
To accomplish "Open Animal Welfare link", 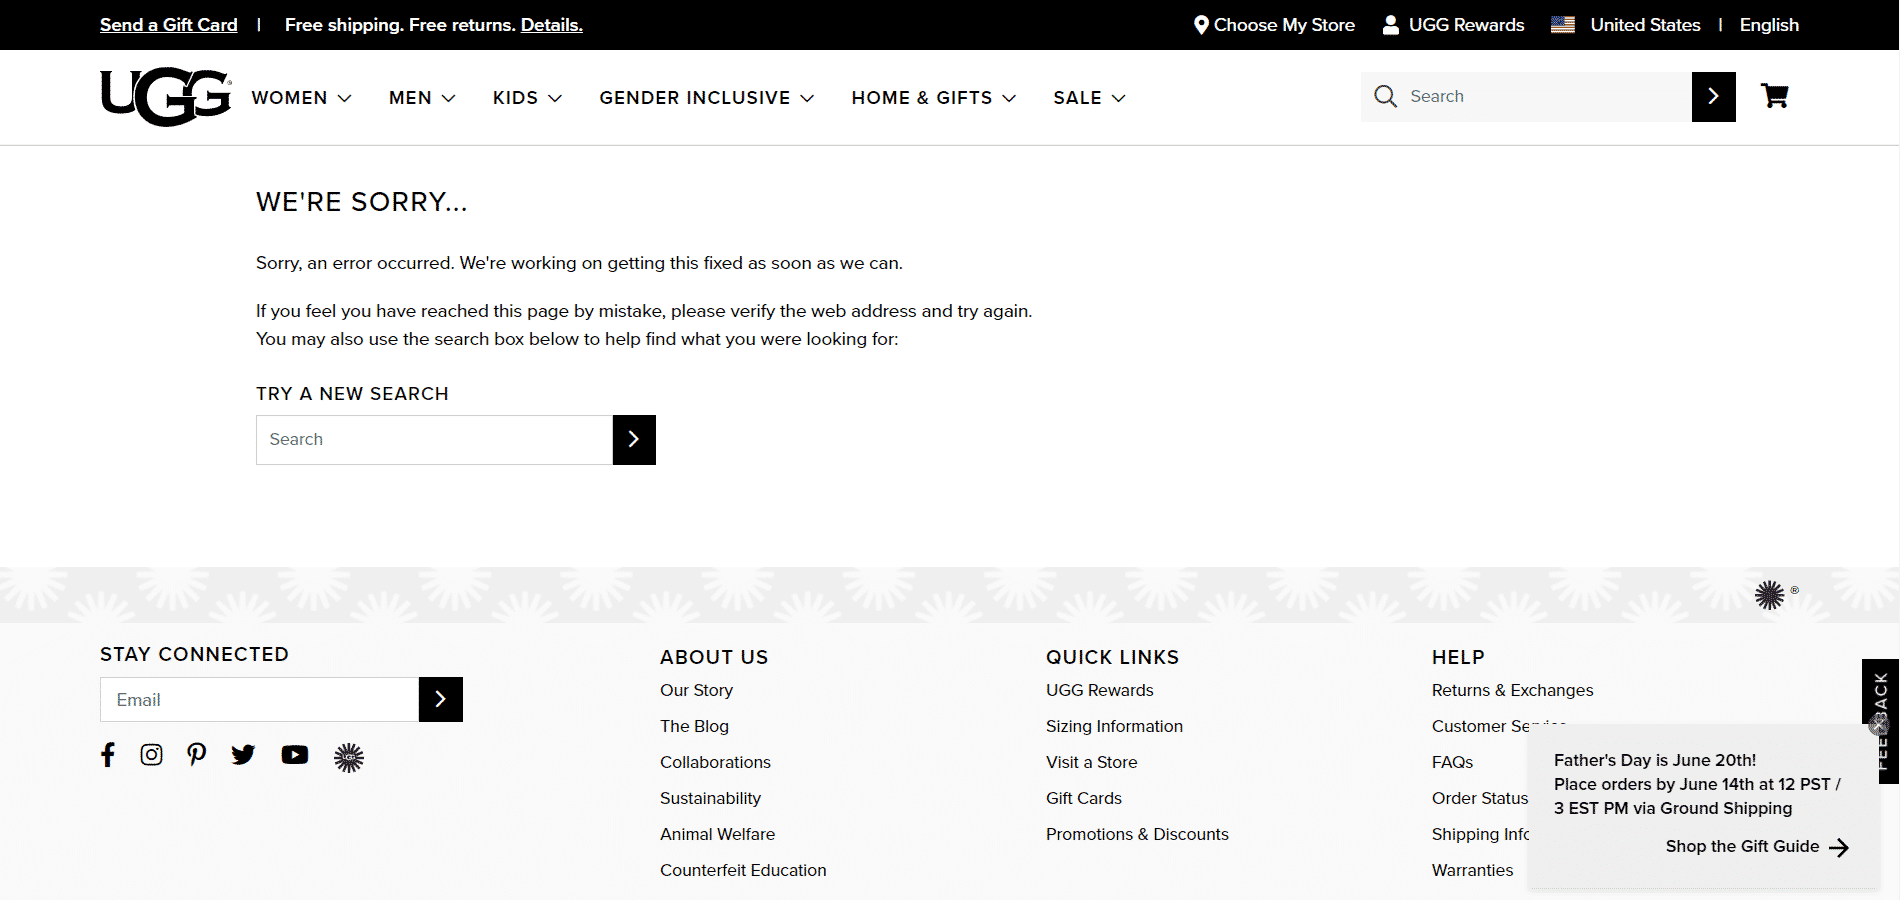I will coord(717,834).
